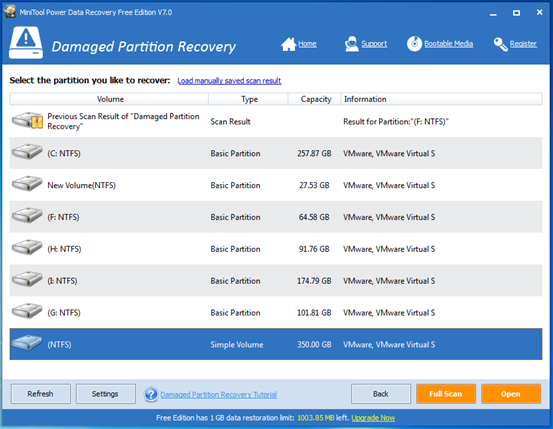Select the F: NTFS partition row
Screen dimensions: 553x429
tap(276, 217)
